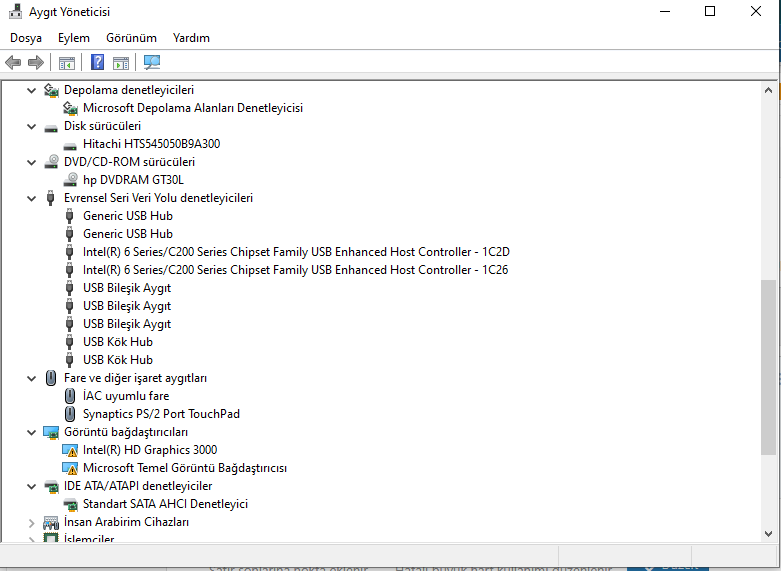Click the Forward arrow in toolbar
The height and width of the screenshot is (571, 781).
pos(36,62)
